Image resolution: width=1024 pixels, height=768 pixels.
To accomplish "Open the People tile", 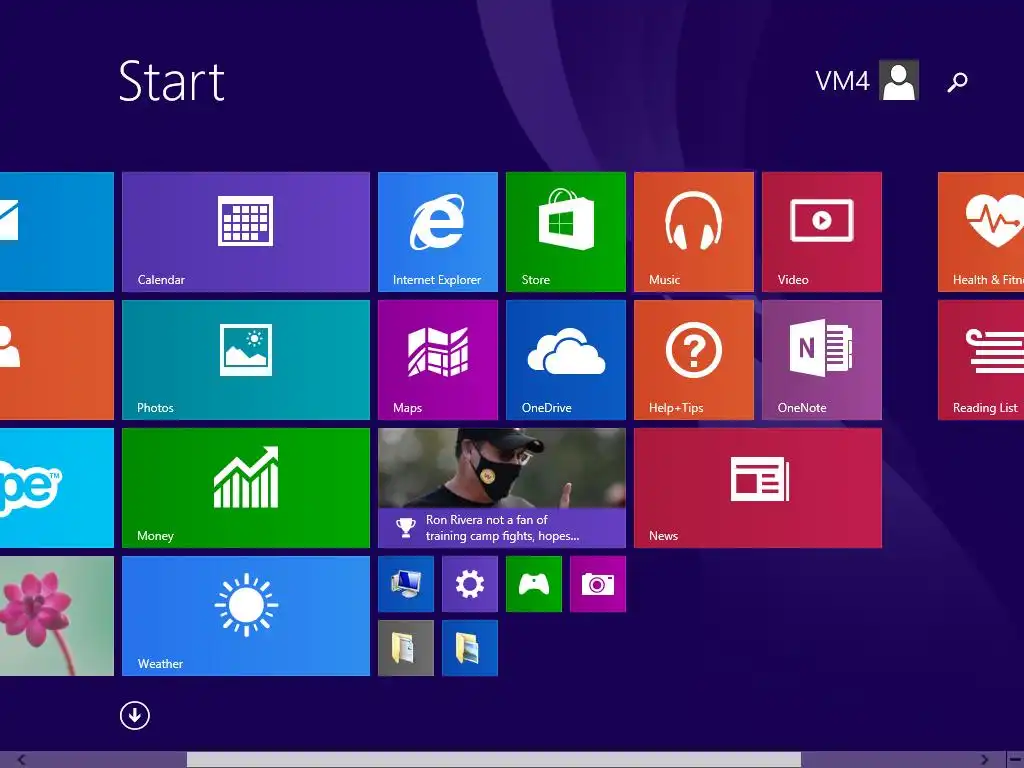I will tap(57, 360).
